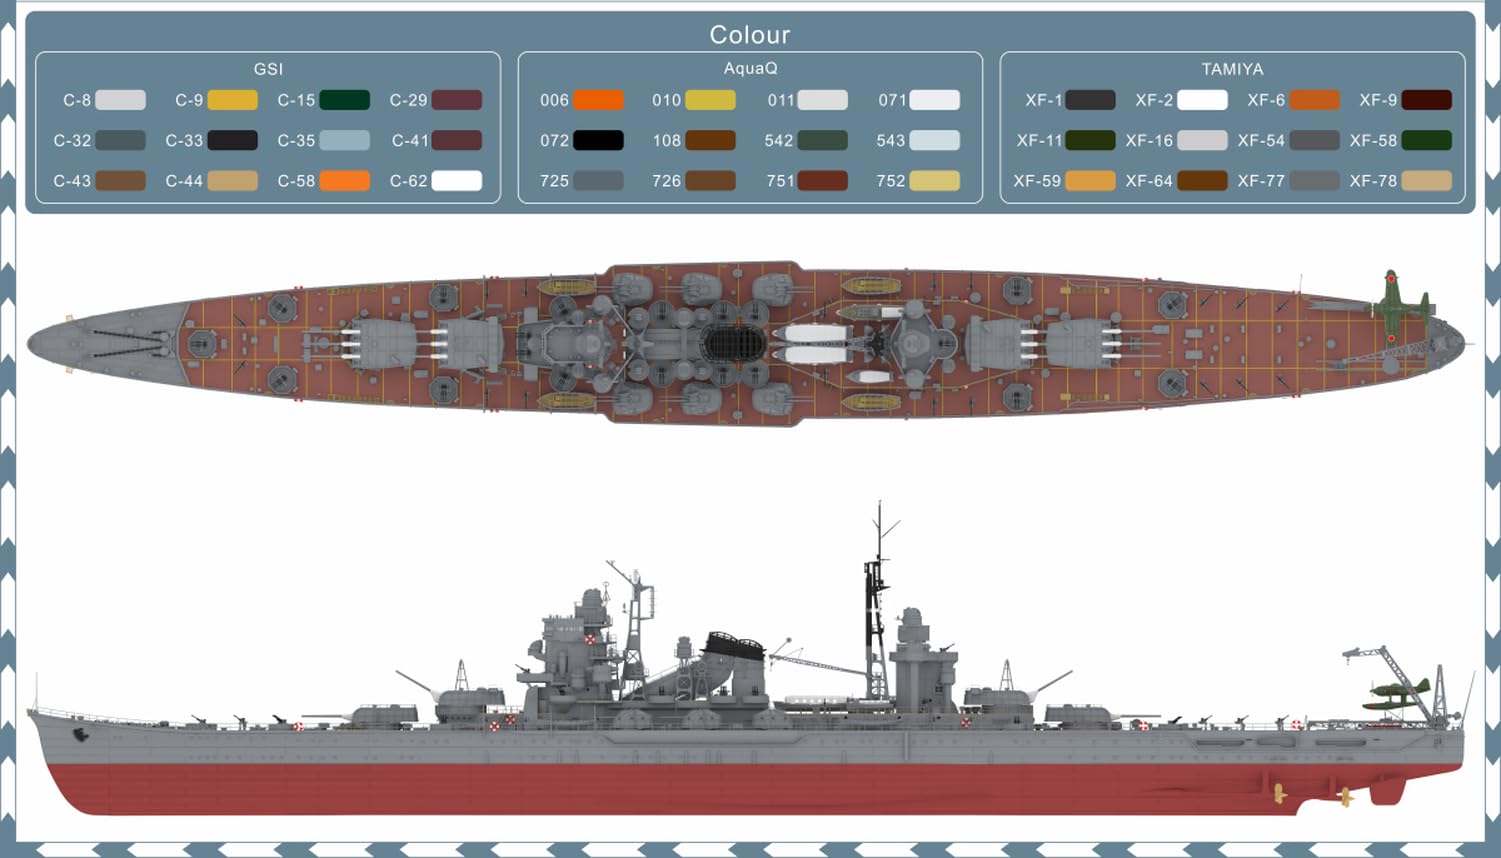
Task: Click the AquaQ panel header
Action: 749,69
